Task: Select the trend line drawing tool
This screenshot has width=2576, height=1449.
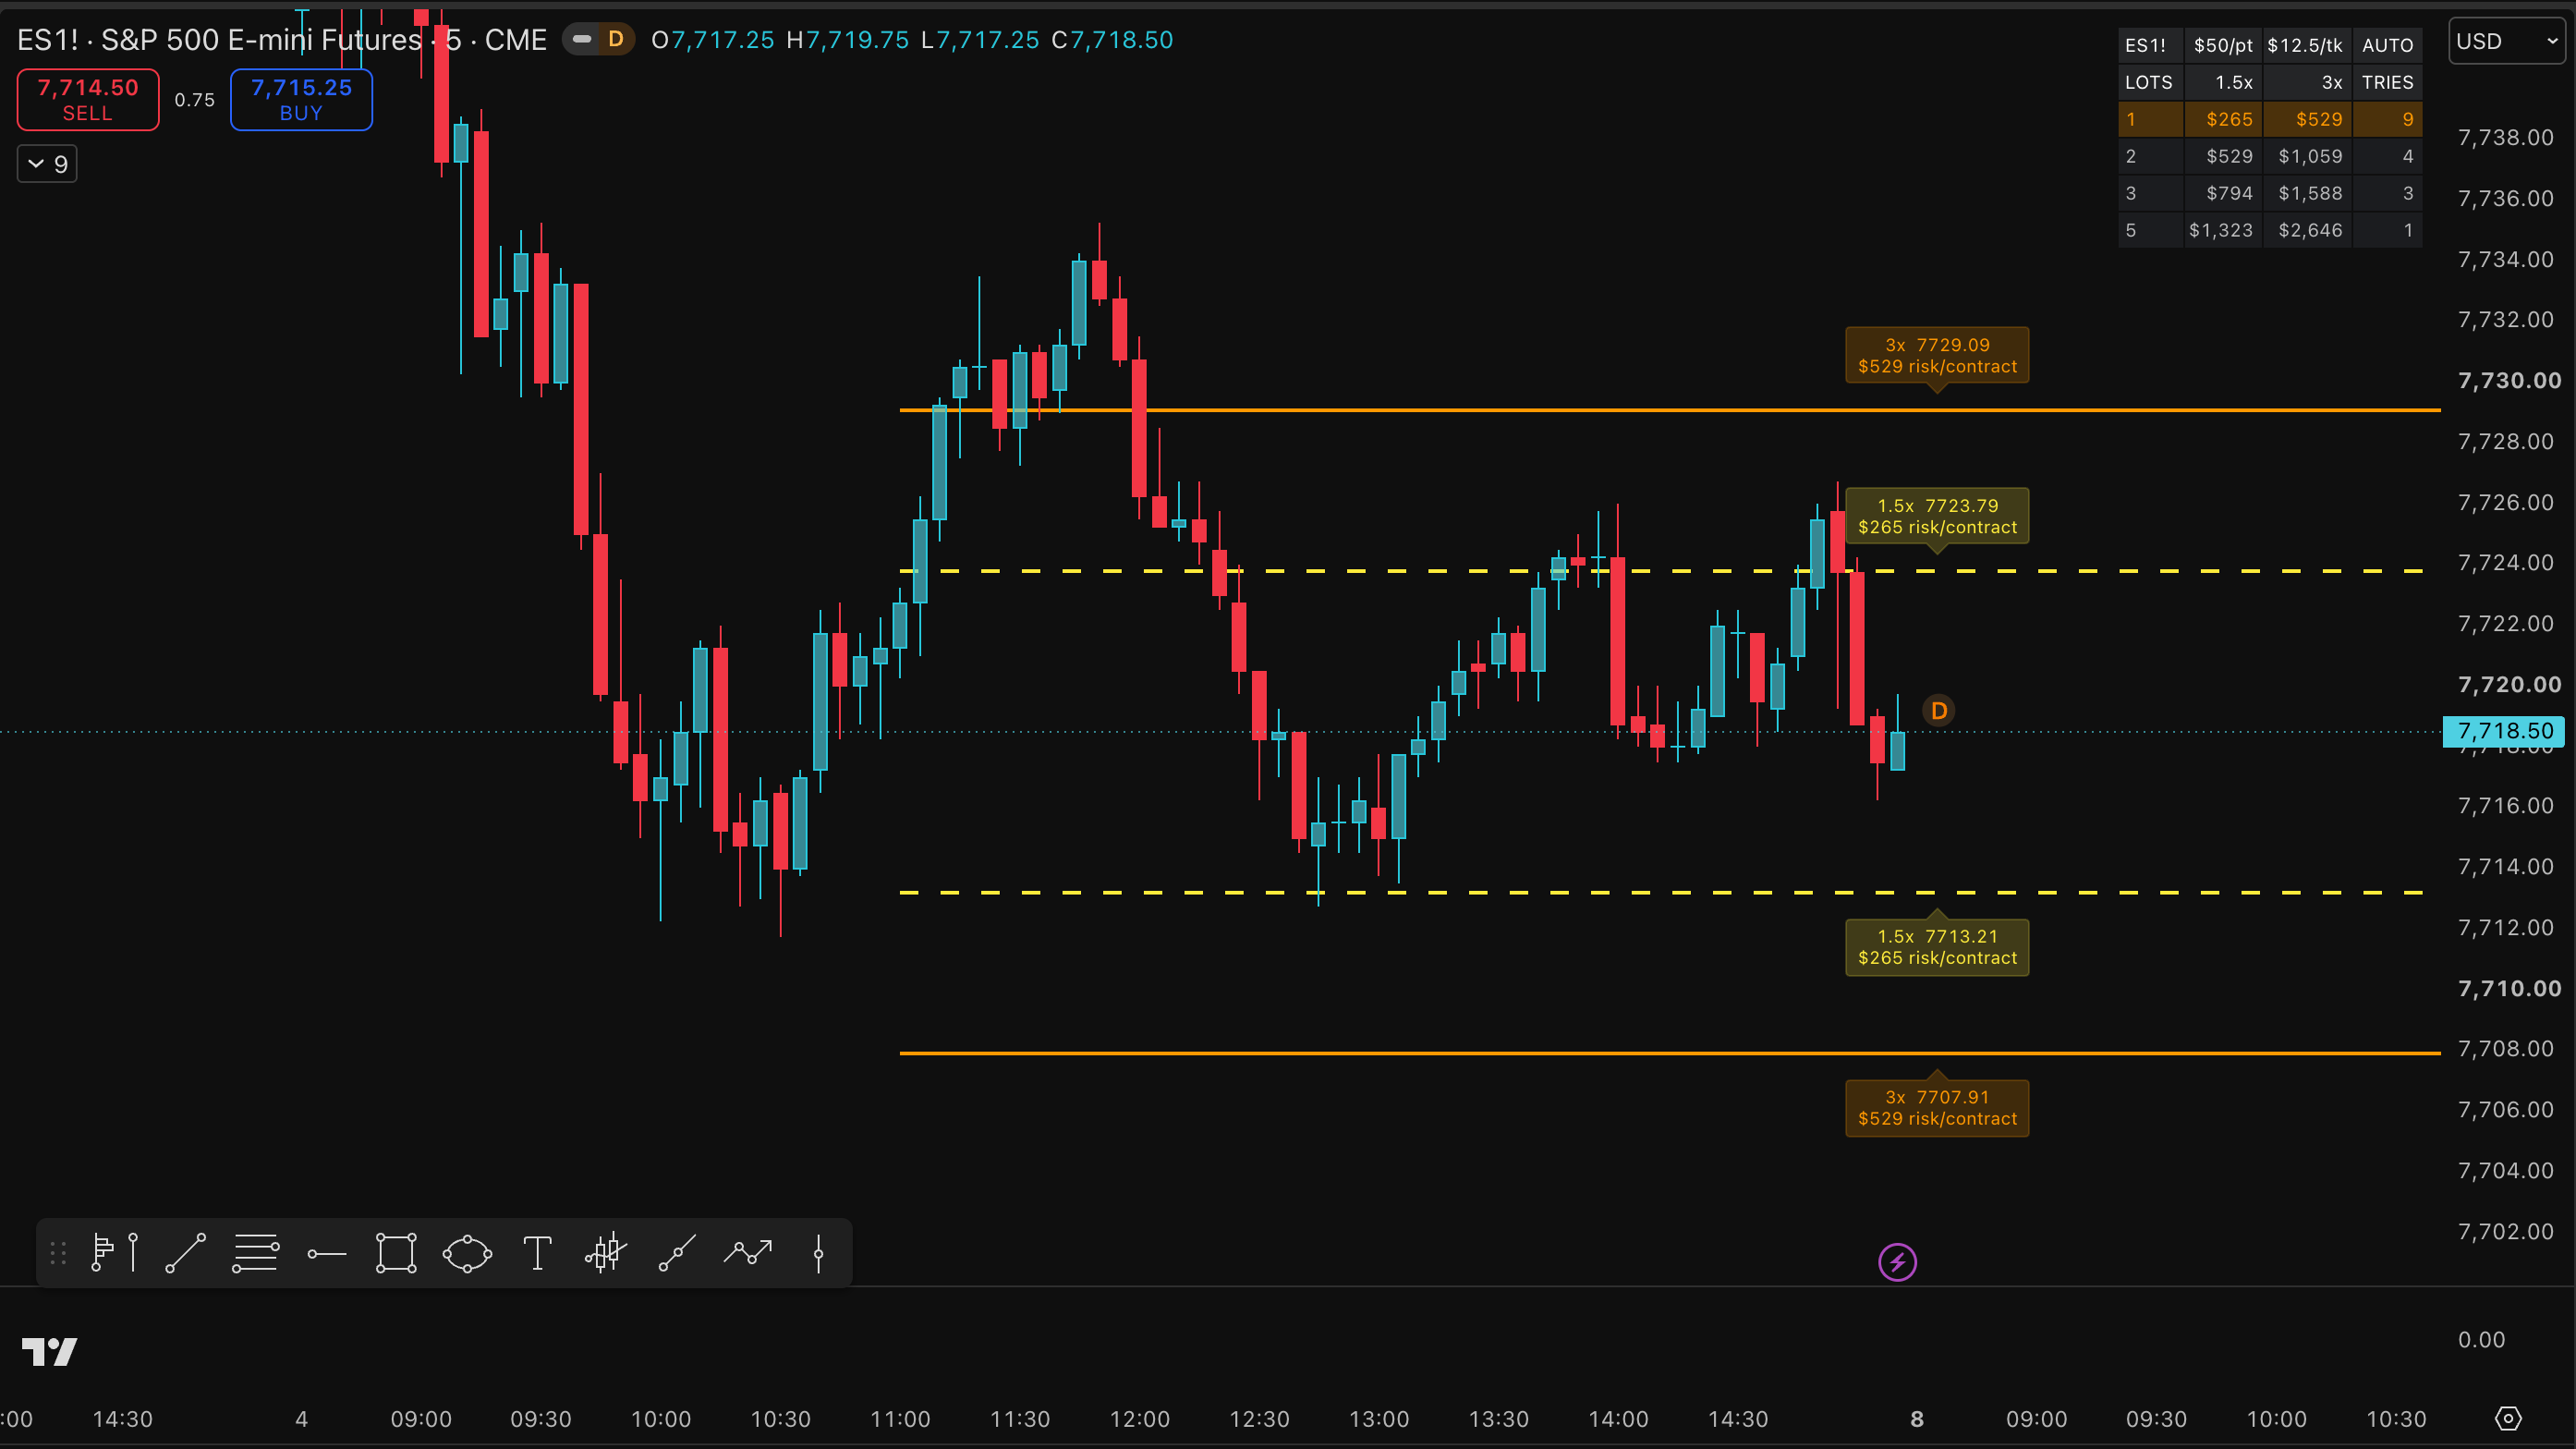Action: [x=185, y=1253]
